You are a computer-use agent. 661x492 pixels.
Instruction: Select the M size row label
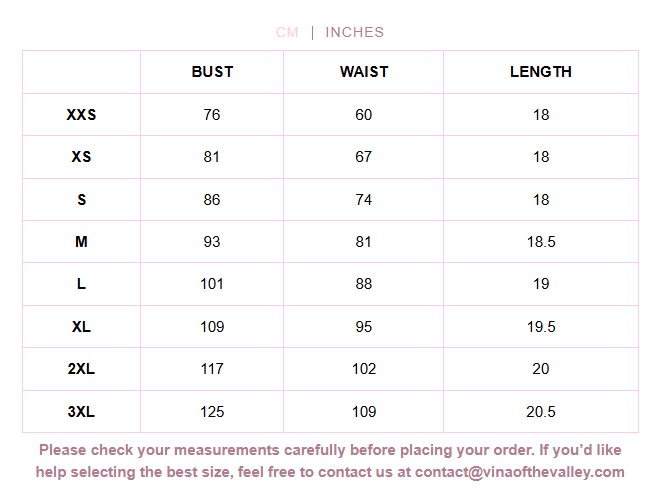(81, 242)
